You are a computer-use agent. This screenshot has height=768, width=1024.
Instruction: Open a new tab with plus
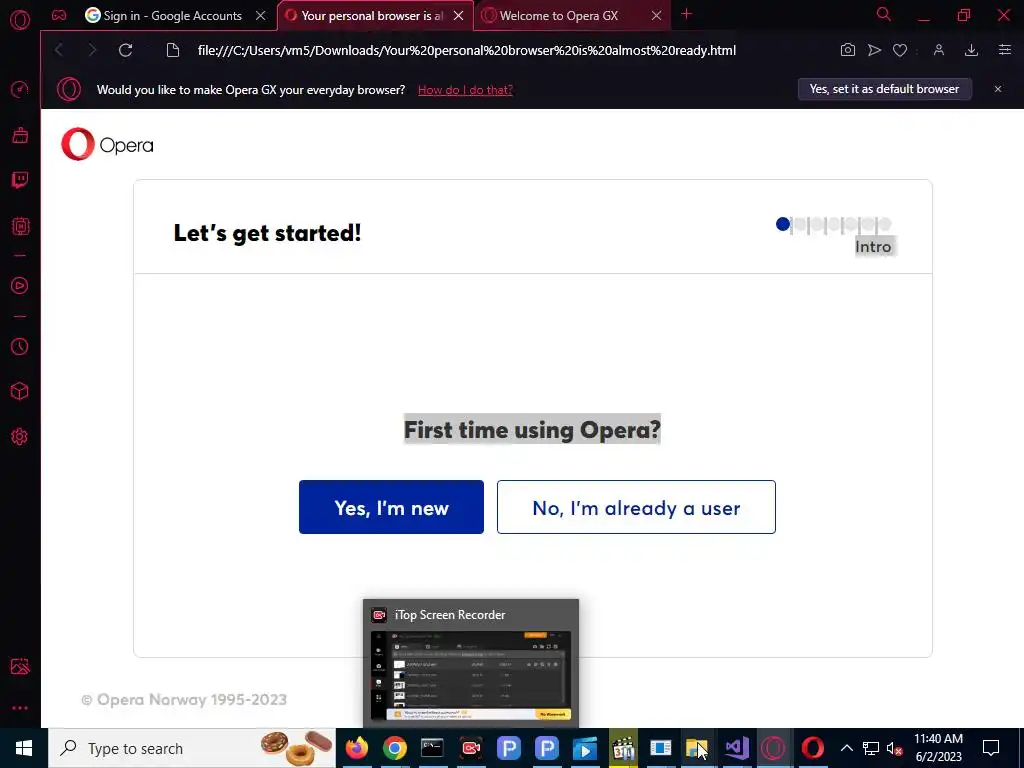[x=686, y=14]
